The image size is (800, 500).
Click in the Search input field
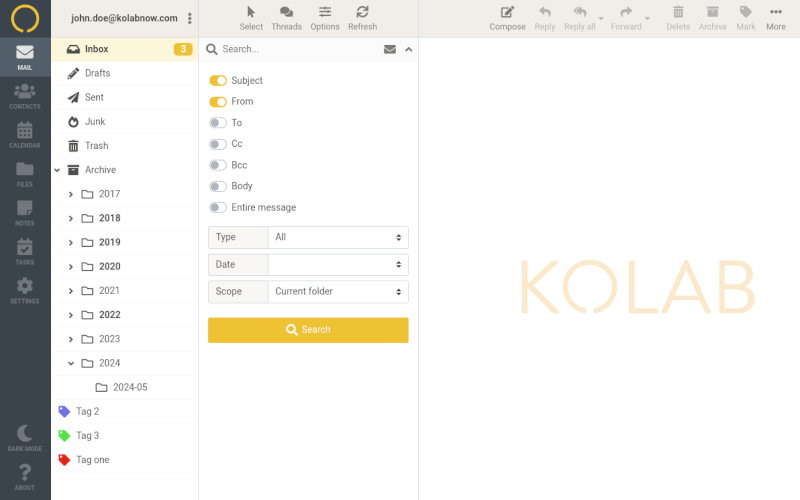click(299, 49)
